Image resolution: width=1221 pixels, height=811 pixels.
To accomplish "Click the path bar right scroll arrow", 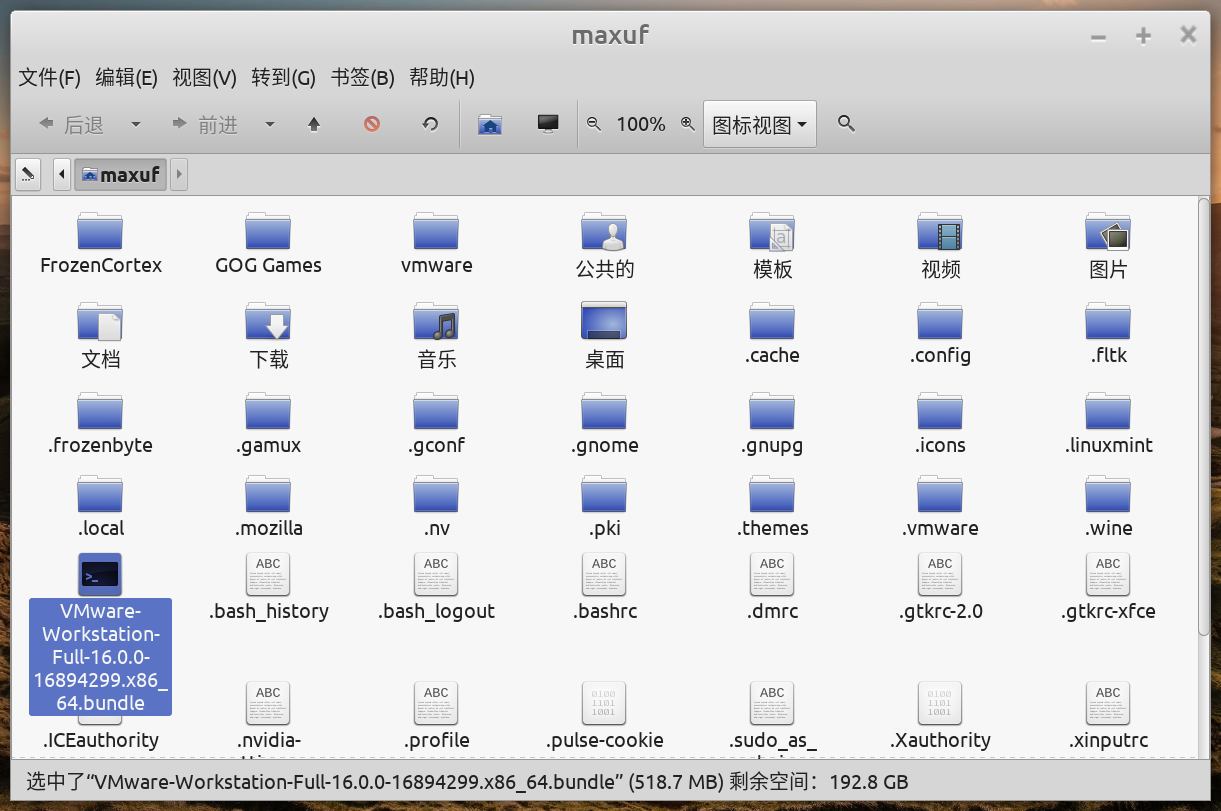I will tap(179, 174).
